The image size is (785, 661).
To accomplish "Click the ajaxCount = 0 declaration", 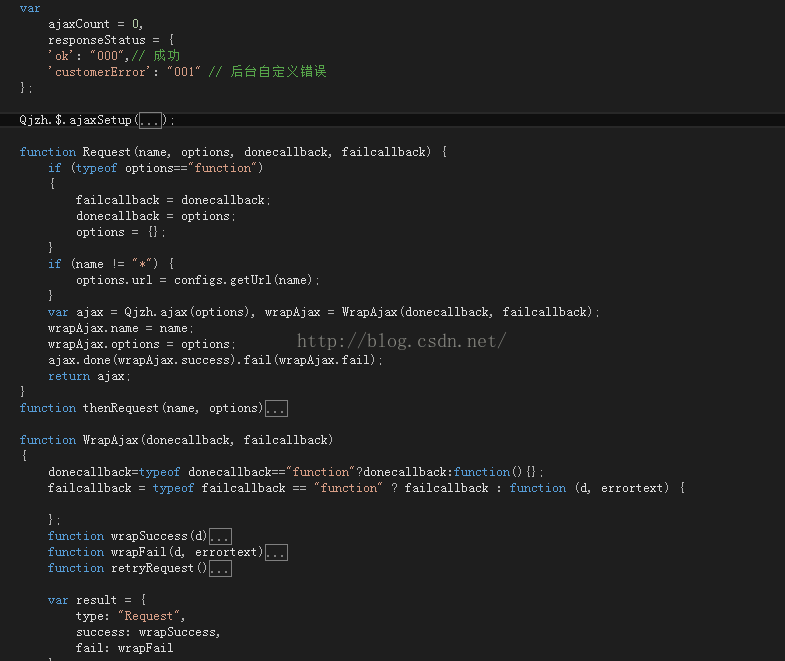I will coord(96,24).
